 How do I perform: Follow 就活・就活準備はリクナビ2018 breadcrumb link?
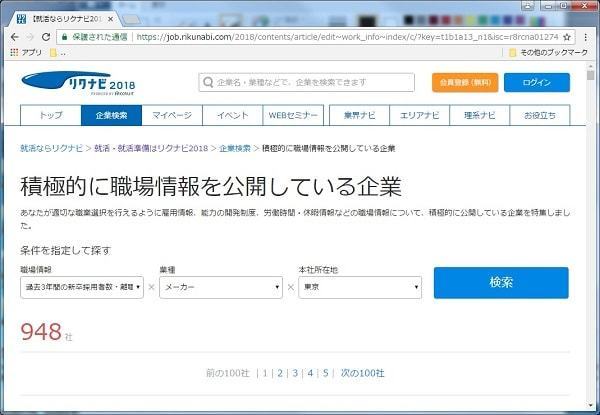tap(151, 148)
